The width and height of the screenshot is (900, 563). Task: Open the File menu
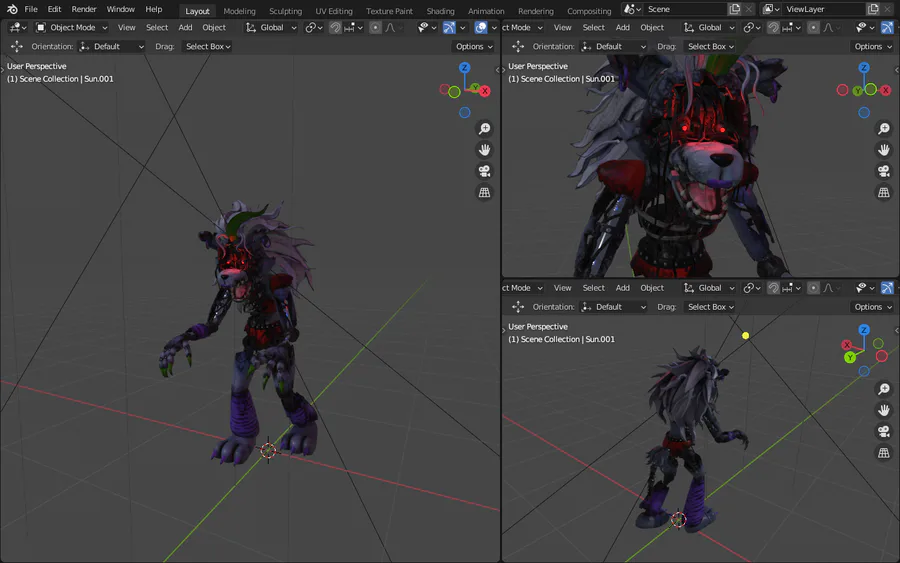point(31,9)
